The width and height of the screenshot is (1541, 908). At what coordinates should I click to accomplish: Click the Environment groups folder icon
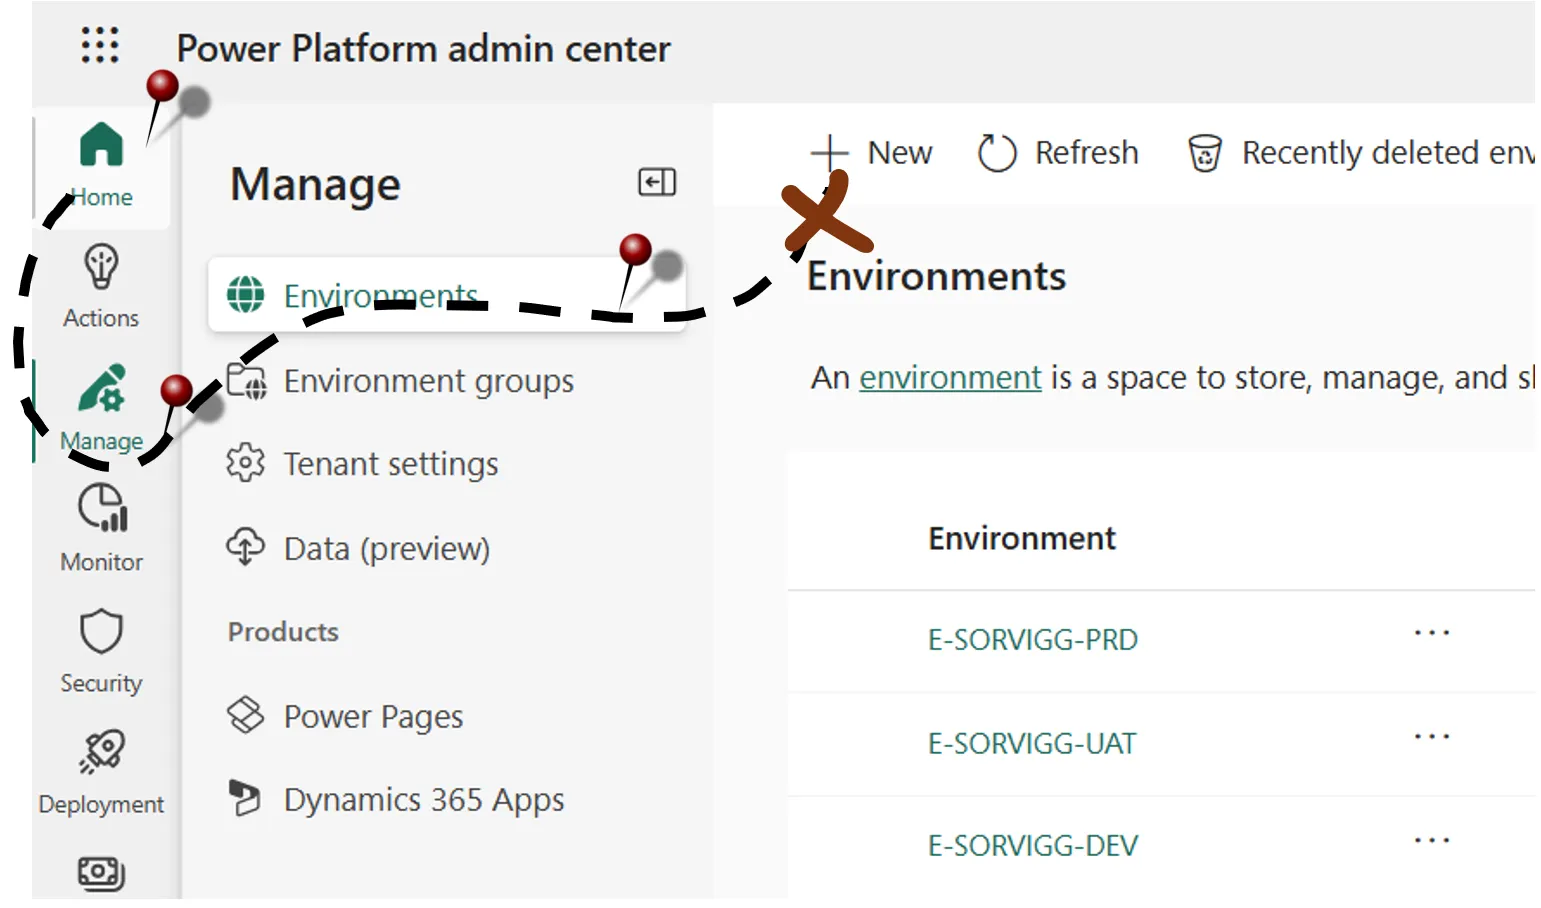[246, 380]
